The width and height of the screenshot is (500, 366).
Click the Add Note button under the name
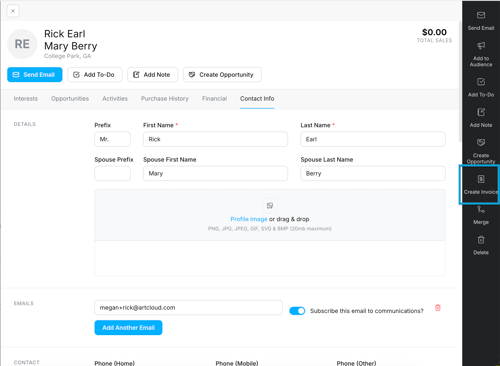152,75
